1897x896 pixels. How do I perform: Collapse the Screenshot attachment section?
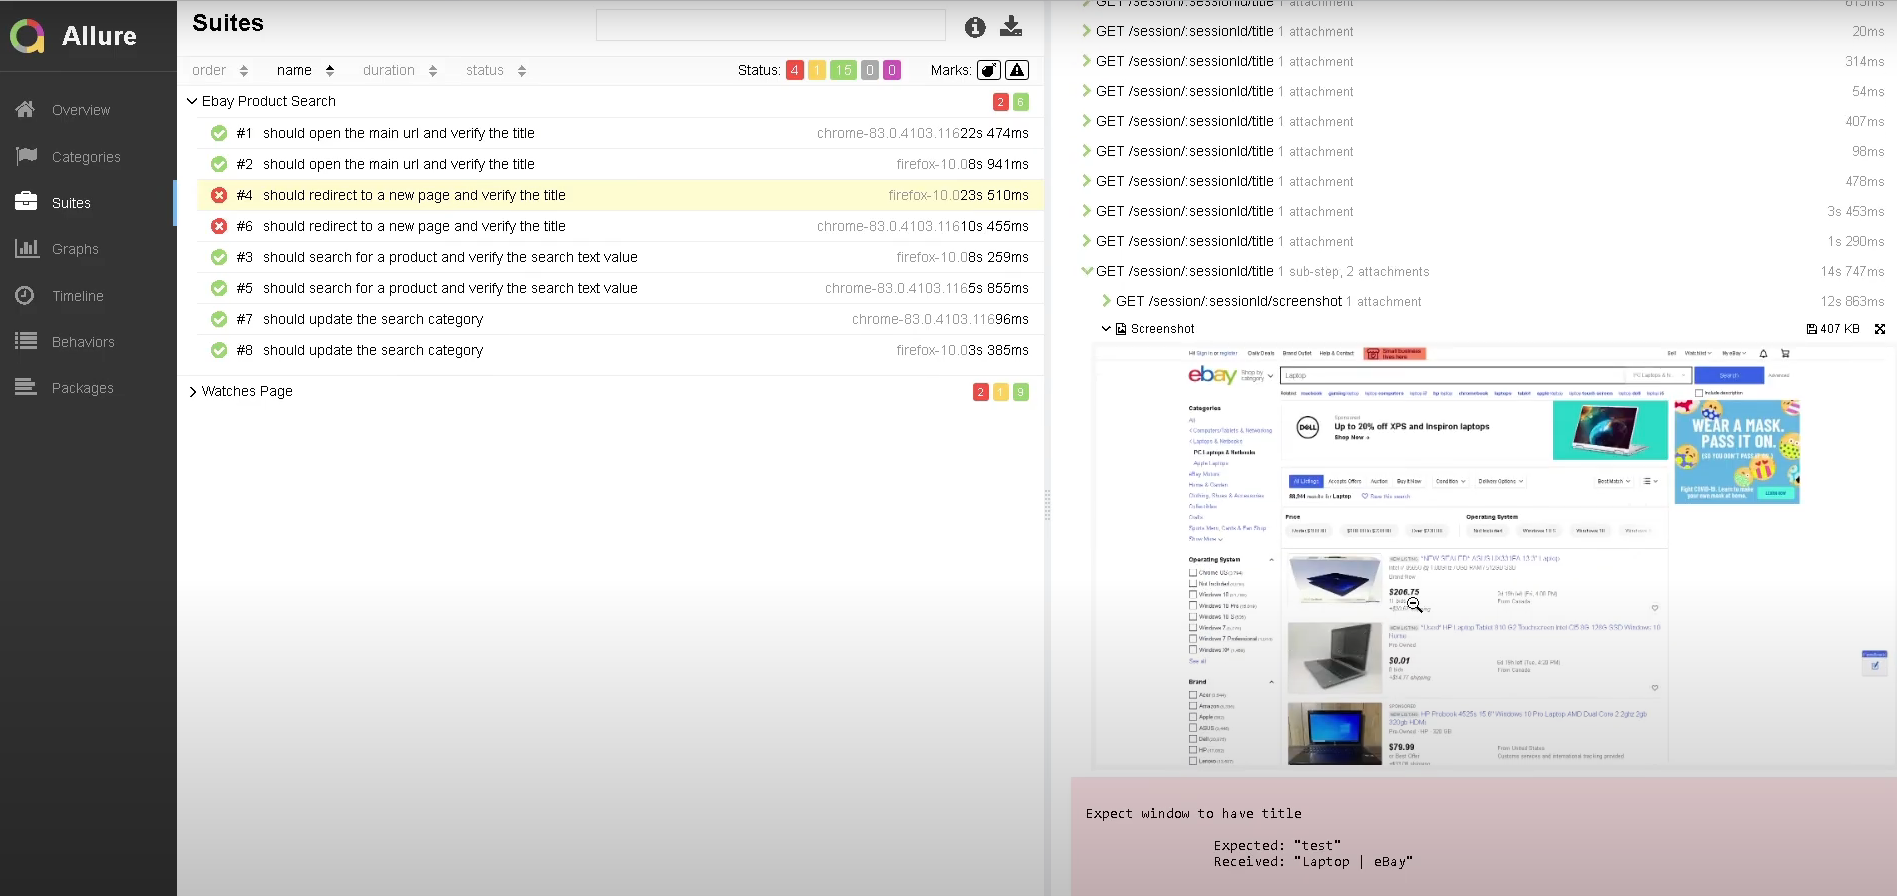coord(1106,329)
